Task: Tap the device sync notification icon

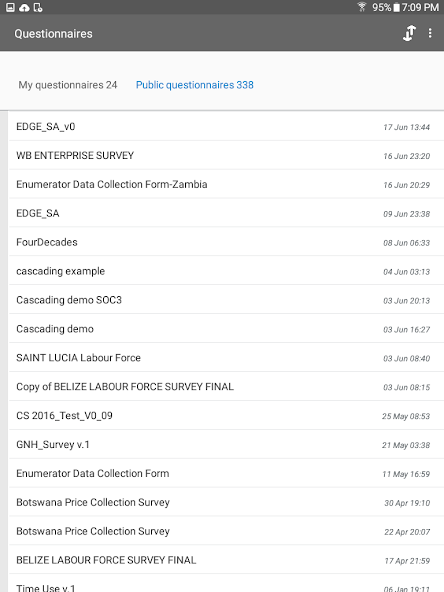Action: click(38, 8)
